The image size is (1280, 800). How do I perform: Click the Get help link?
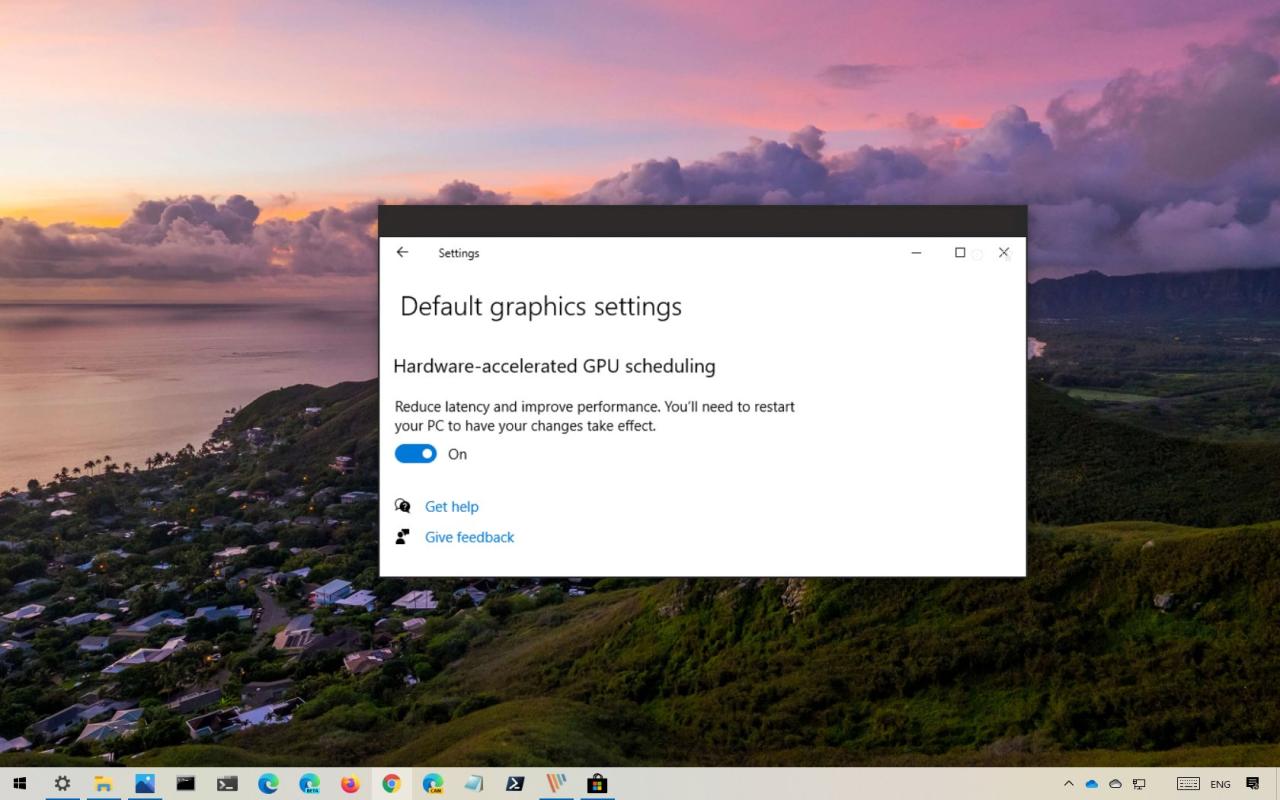pos(452,506)
